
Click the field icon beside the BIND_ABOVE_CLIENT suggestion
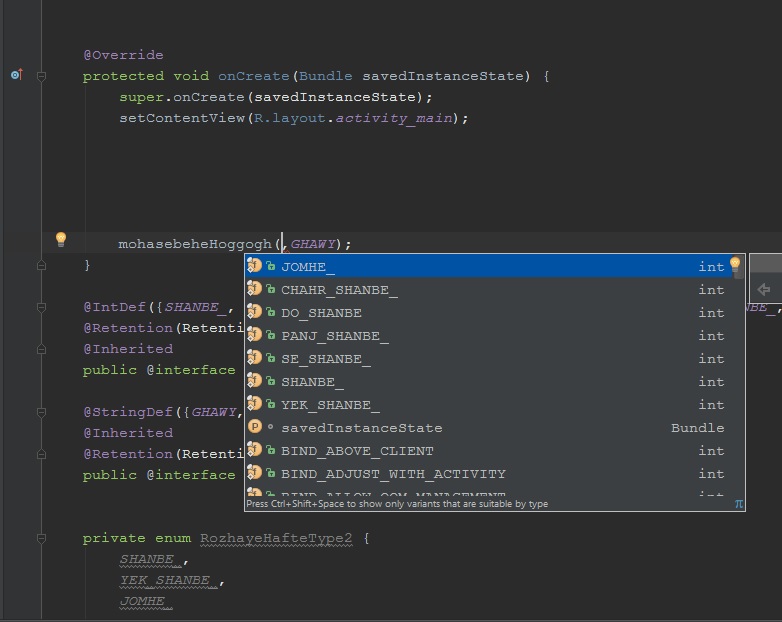pyautogui.click(x=254, y=450)
